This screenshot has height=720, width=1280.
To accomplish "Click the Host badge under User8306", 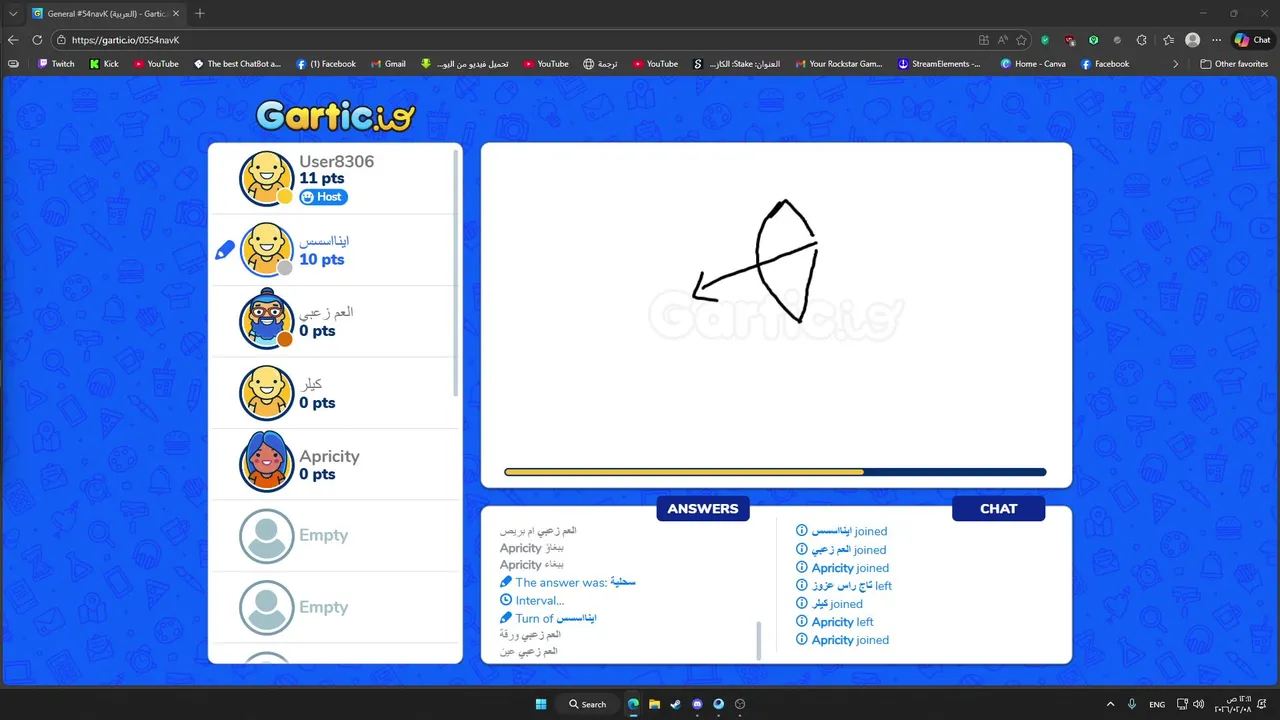I will (x=323, y=197).
